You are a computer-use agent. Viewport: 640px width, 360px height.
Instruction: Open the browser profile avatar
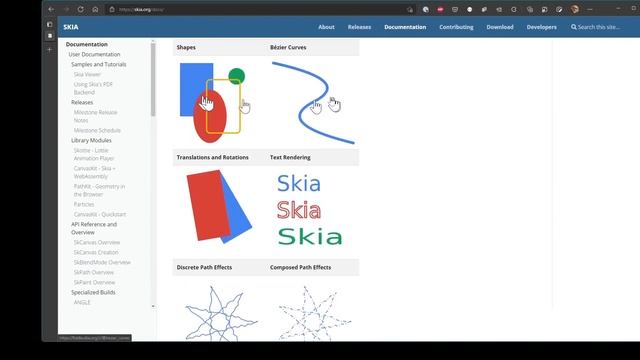(575, 9)
